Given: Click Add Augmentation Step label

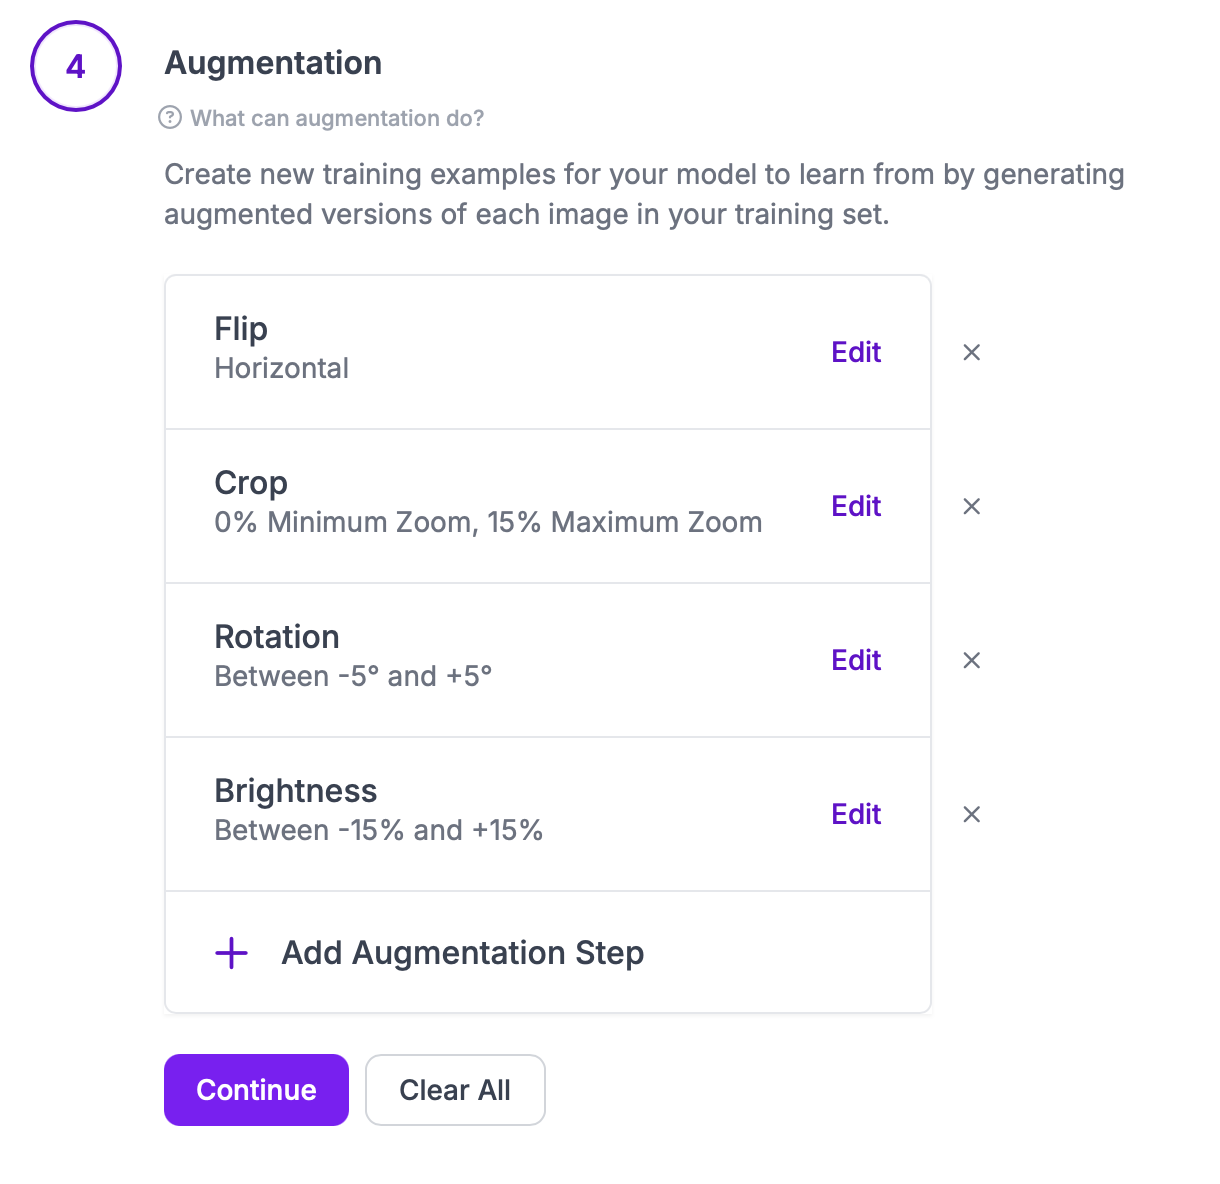Looking at the screenshot, I should pos(462,953).
